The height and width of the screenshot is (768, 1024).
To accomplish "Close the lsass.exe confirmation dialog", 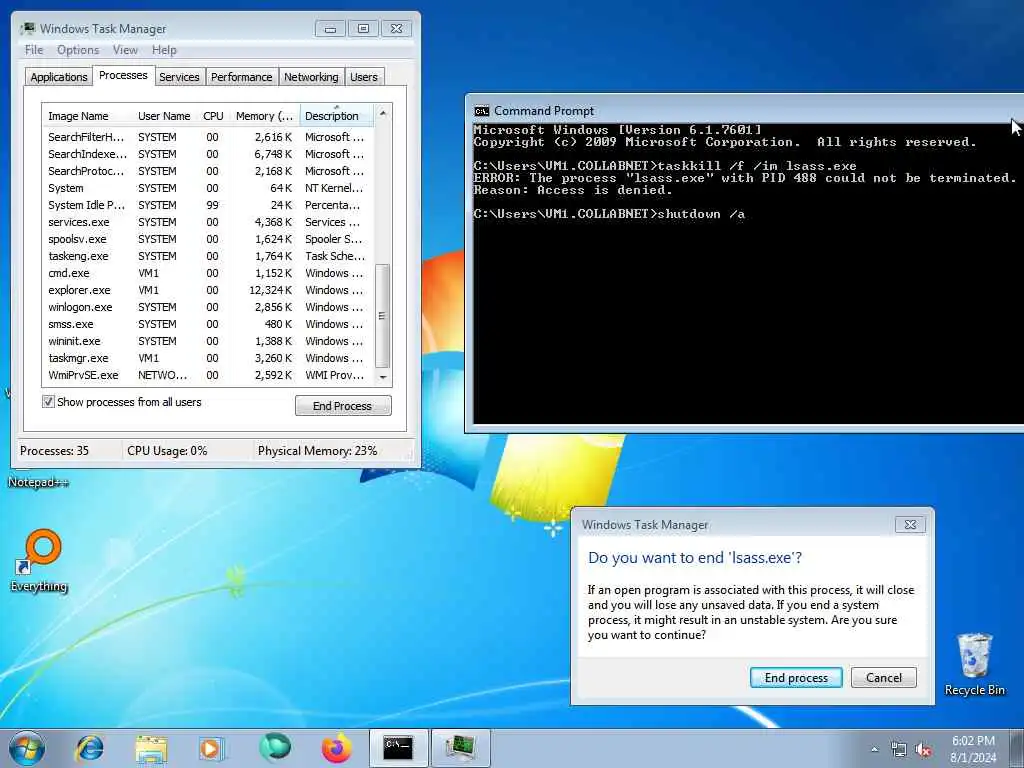I will (x=910, y=524).
